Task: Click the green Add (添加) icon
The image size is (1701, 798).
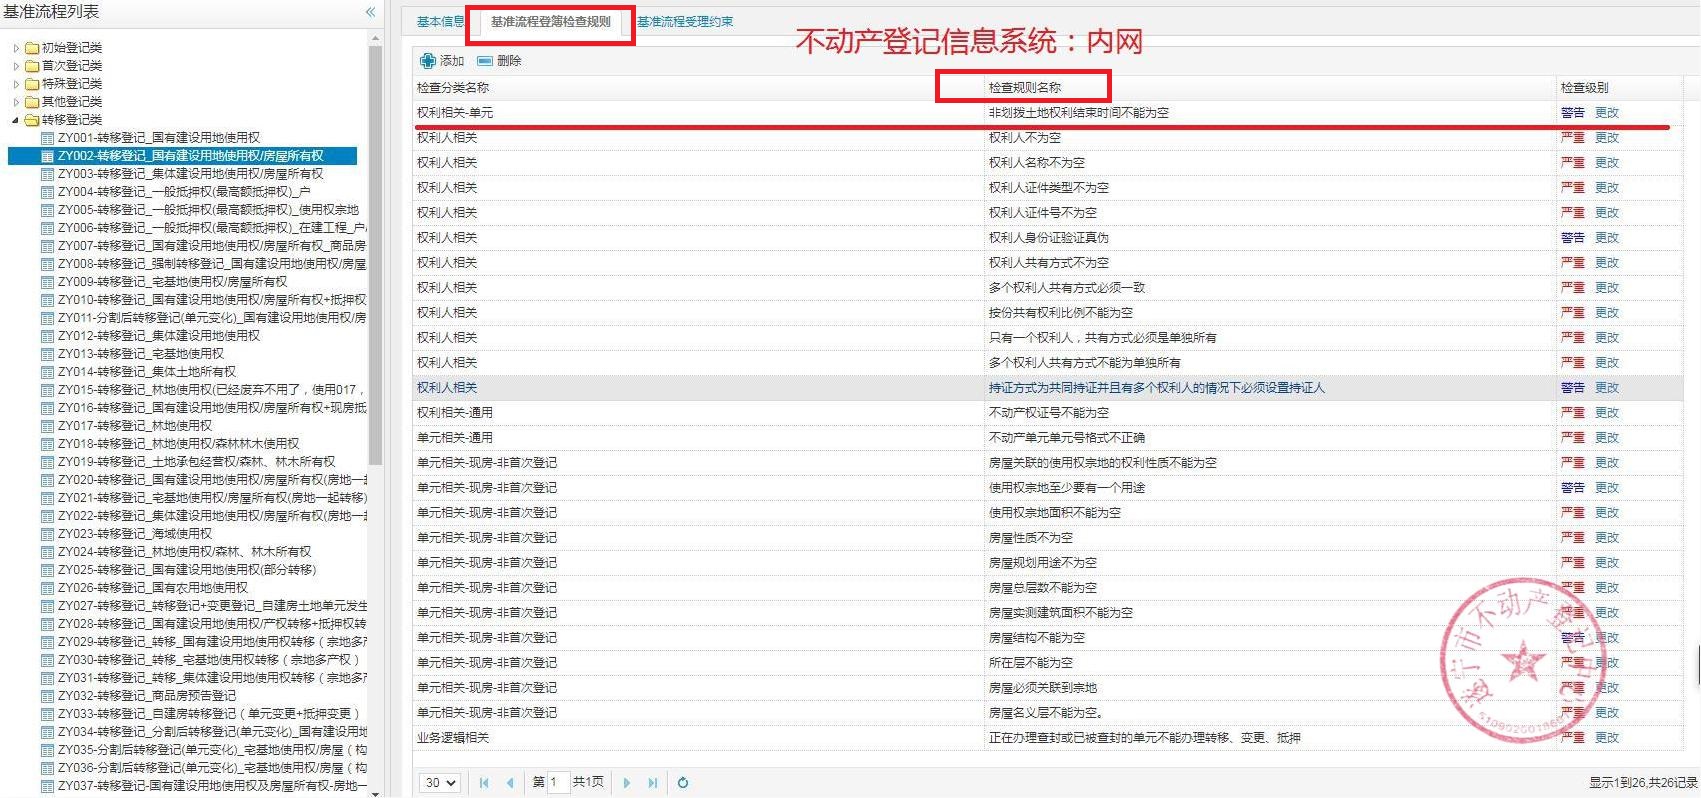Action: [428, 61]
